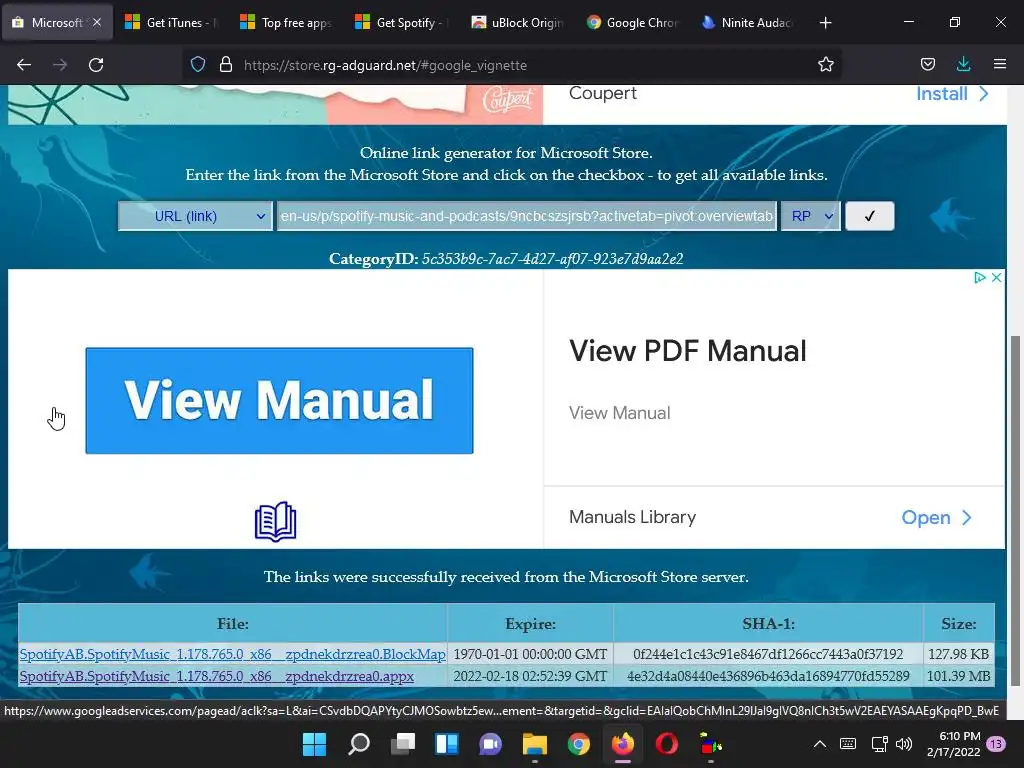Click the blue book manuals icon
The width and height of the screenshot is (1024, 768).
tap(276, 521)
